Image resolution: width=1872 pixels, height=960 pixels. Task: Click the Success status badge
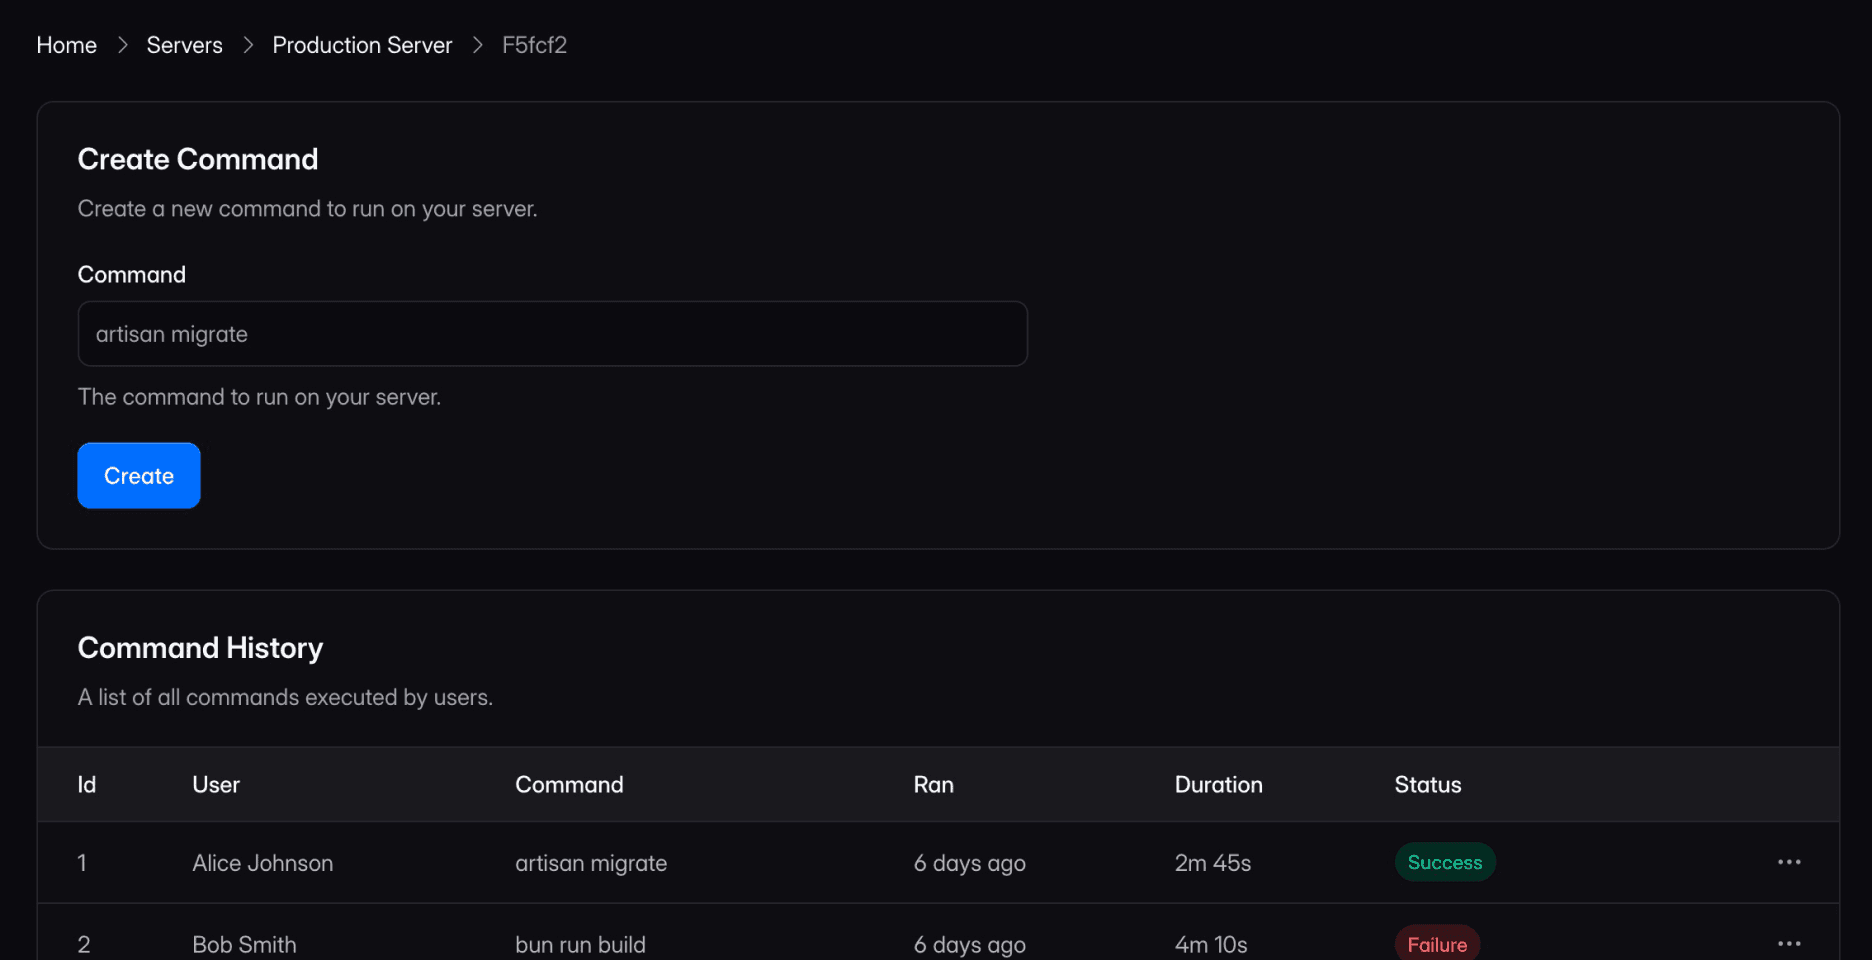coord(1444,862)
